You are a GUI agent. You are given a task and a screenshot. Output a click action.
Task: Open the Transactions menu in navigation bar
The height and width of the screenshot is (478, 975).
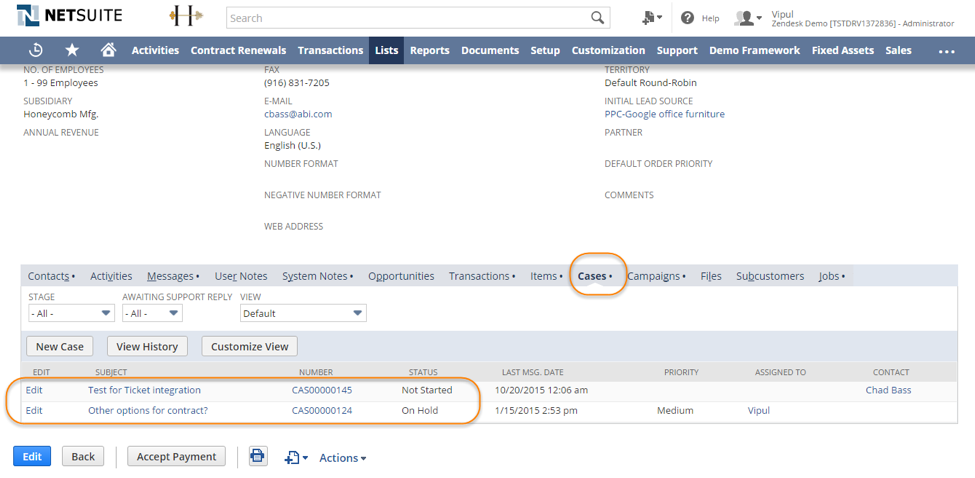tap(330, 50)
